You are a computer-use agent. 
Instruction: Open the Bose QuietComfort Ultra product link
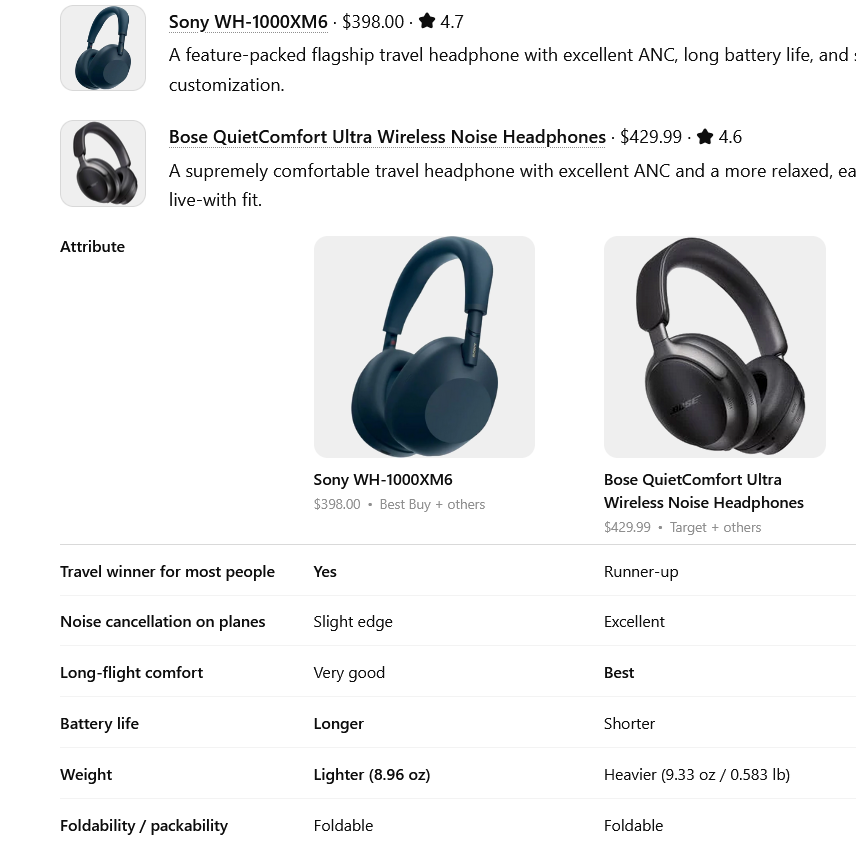tap(387, 136)
